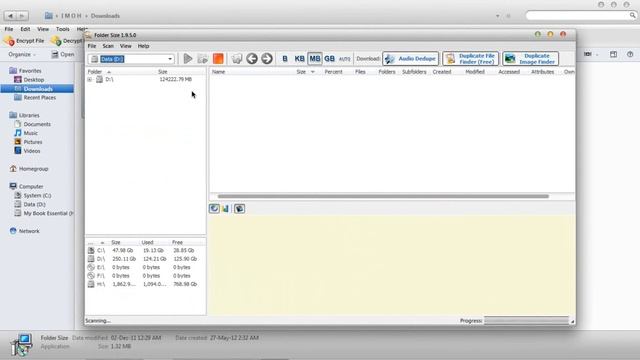Click Folder column header in tree pane
The width and height of the screenshot is (640, 360).
(95, 72)
